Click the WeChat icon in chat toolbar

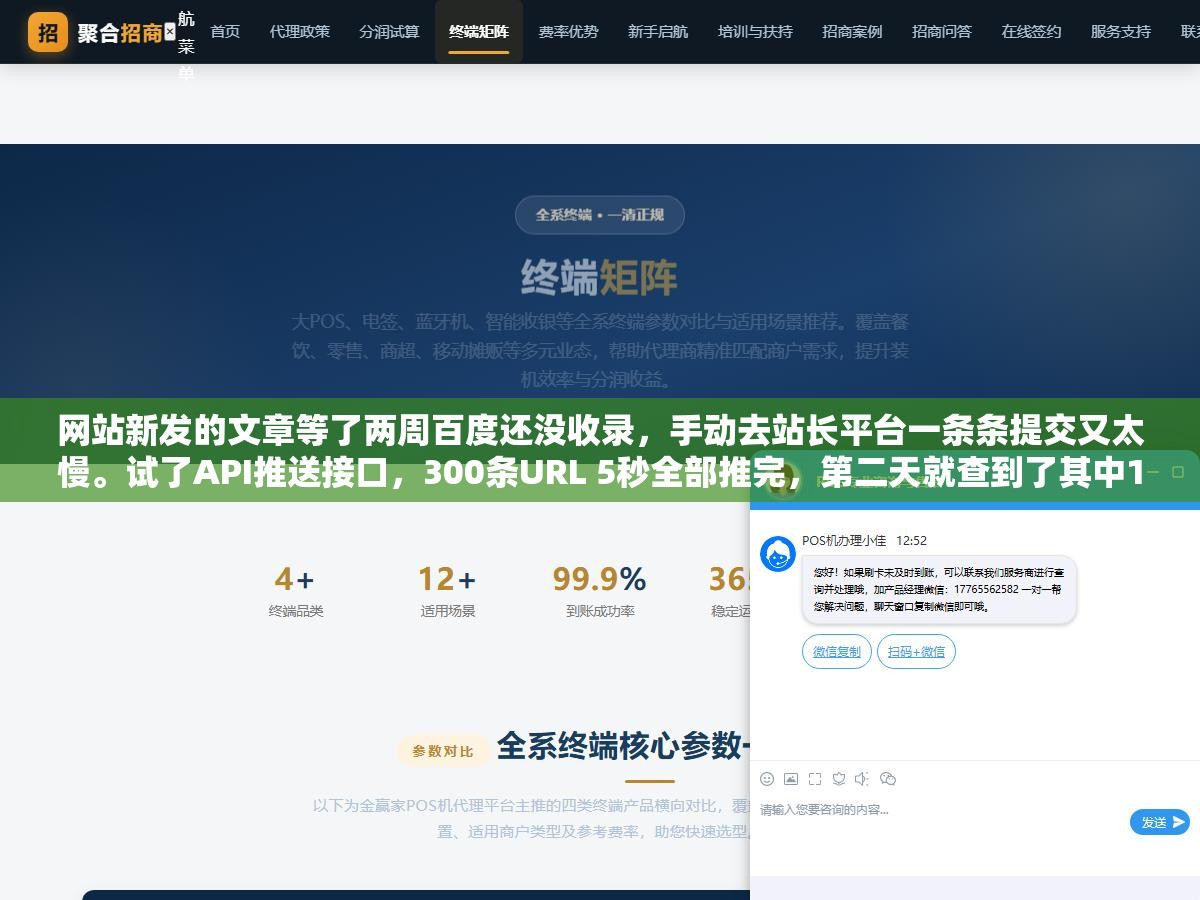(x=888, y=779)
